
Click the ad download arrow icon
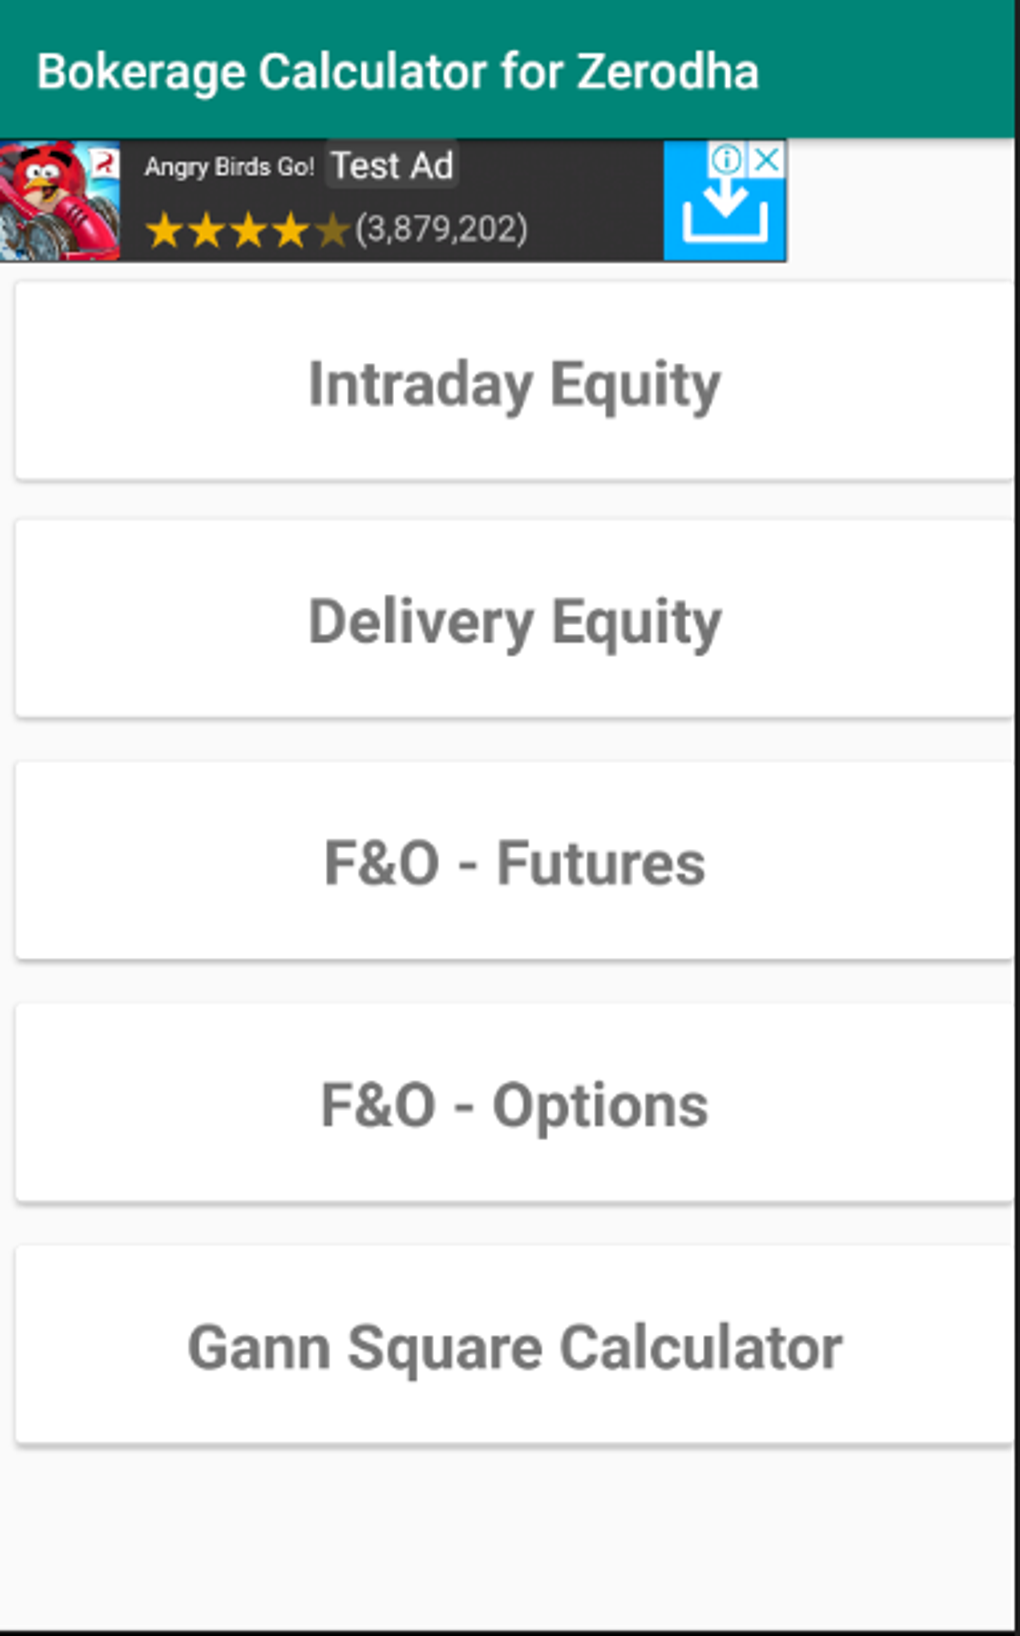pos(724,213)
